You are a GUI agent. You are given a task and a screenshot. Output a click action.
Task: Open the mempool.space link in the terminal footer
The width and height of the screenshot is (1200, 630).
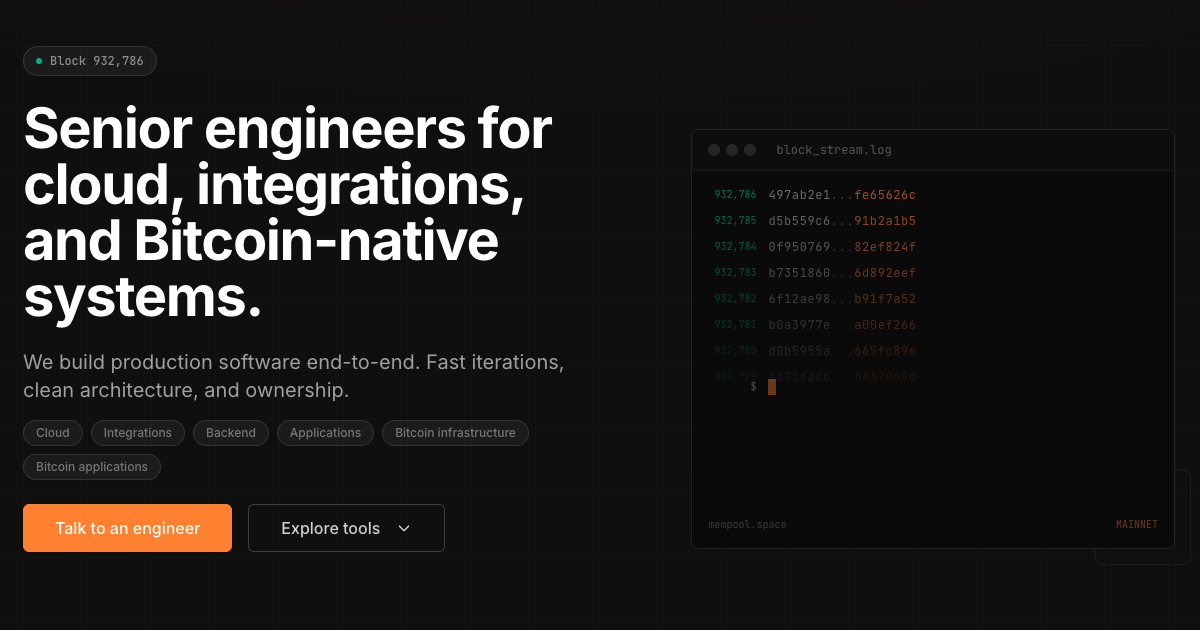coord(747,525)
